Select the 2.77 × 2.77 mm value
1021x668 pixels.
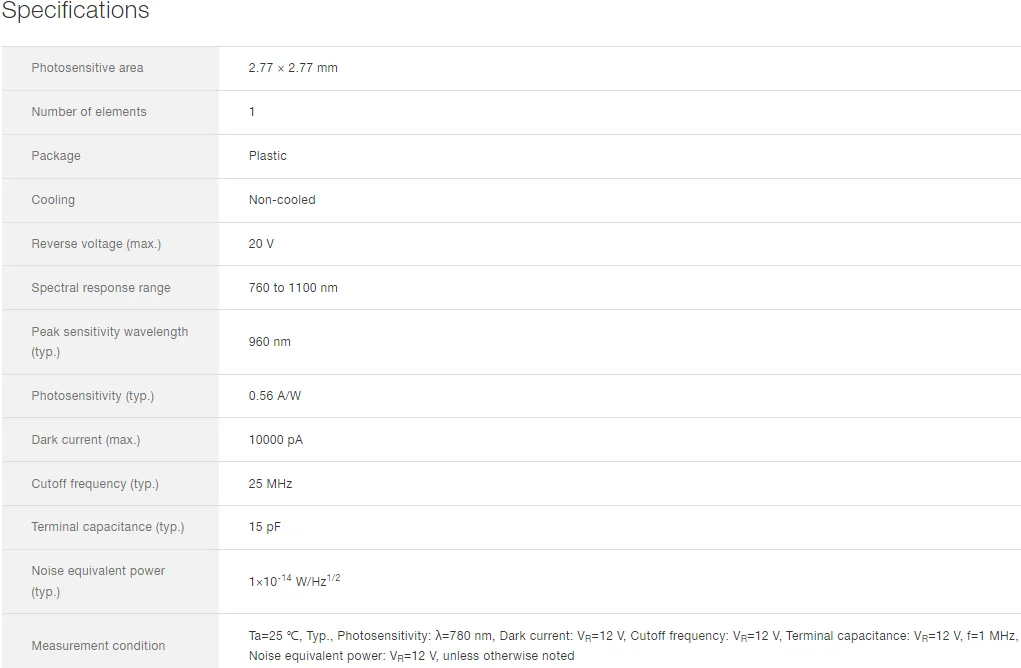(293, 68)
